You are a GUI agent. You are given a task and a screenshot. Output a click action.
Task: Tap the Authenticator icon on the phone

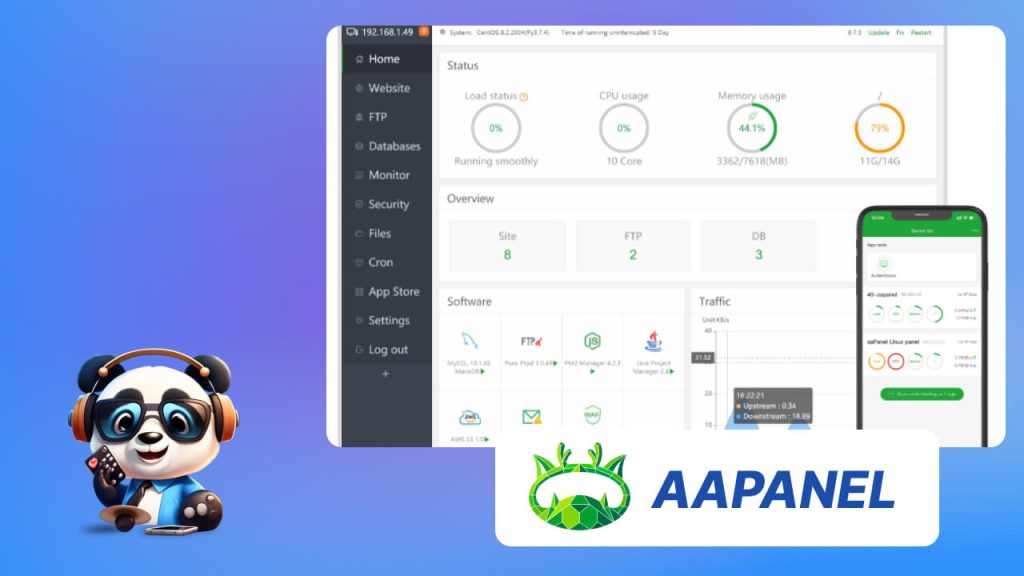[x=884, y=264]
